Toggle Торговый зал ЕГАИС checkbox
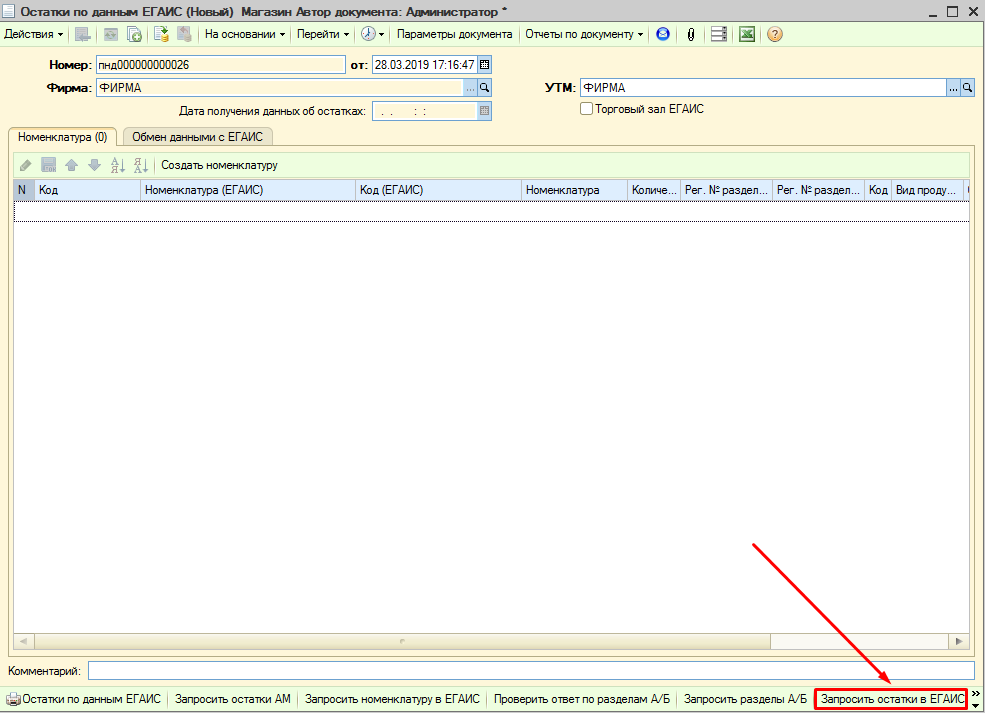 586,109
